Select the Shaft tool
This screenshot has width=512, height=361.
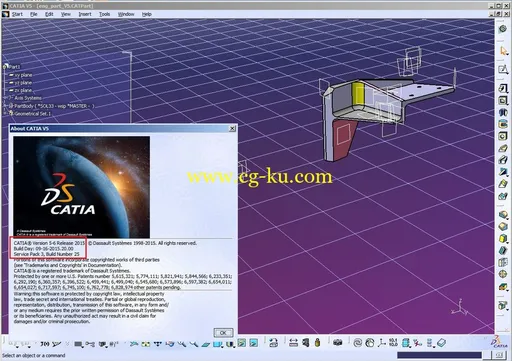pos(503,112)
